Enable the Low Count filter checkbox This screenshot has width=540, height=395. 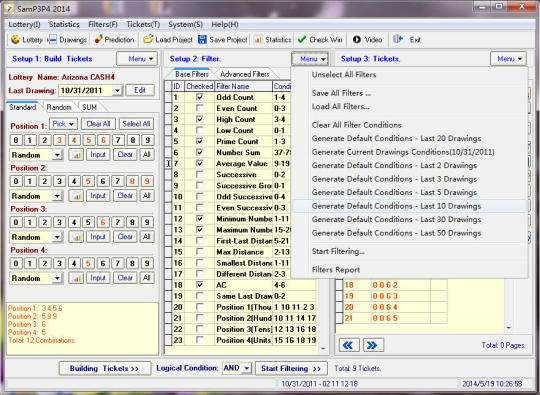point(199,130)
